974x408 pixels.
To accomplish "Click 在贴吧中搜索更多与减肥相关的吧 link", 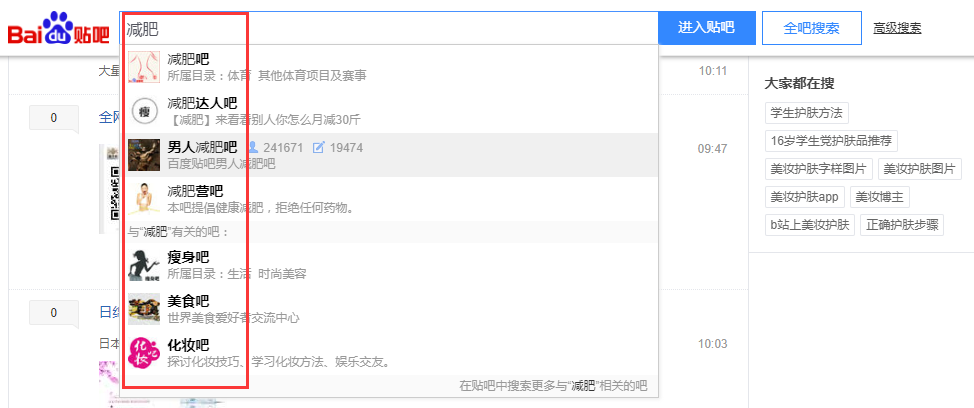I will click(553, 386).
